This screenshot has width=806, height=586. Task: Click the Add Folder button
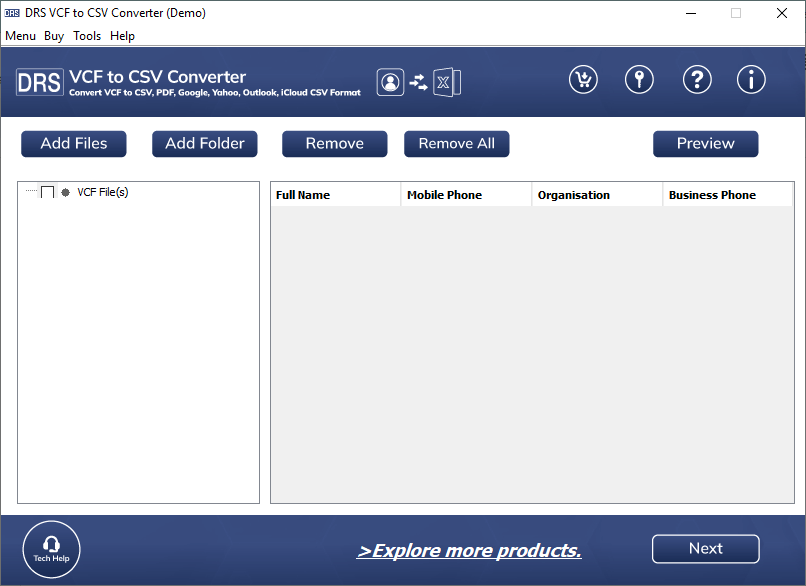point(205,143)
